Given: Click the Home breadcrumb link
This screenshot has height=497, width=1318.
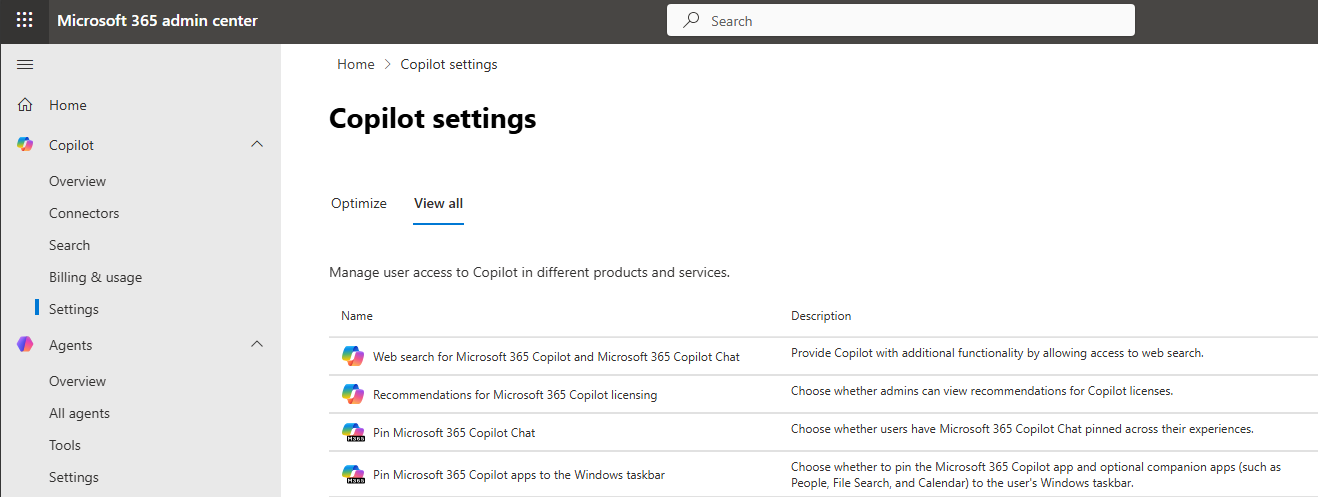Looking at the screenshot, I should [355, 64].
